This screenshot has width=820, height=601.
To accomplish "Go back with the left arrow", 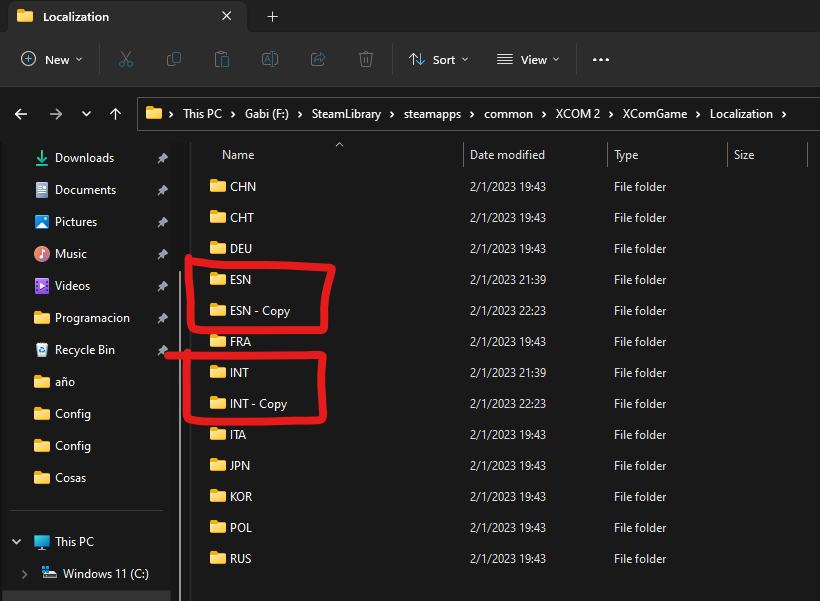I will point(21,114).
